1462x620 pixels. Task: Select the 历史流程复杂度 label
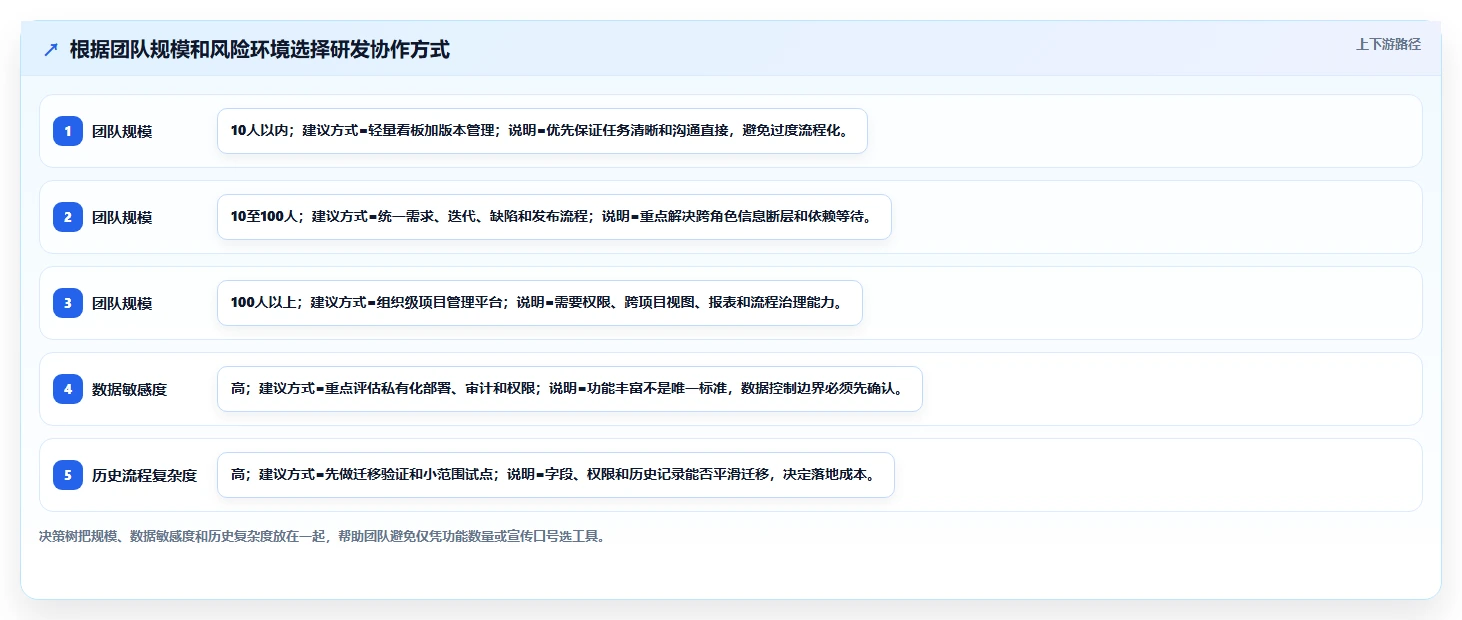145,475
